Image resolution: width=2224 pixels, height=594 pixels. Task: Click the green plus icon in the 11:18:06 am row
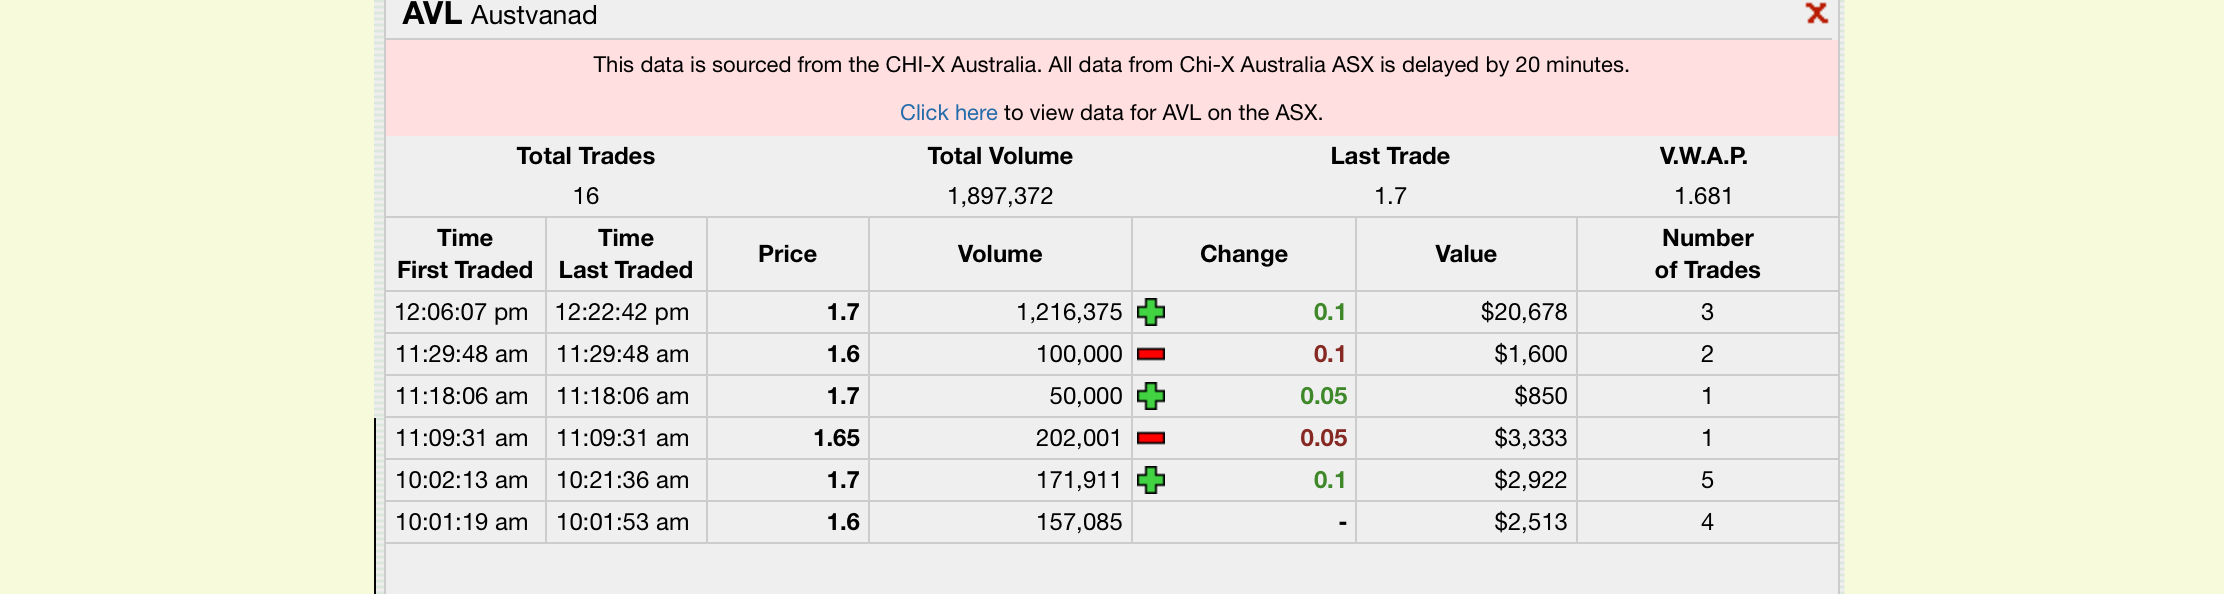coord(1151,396)
